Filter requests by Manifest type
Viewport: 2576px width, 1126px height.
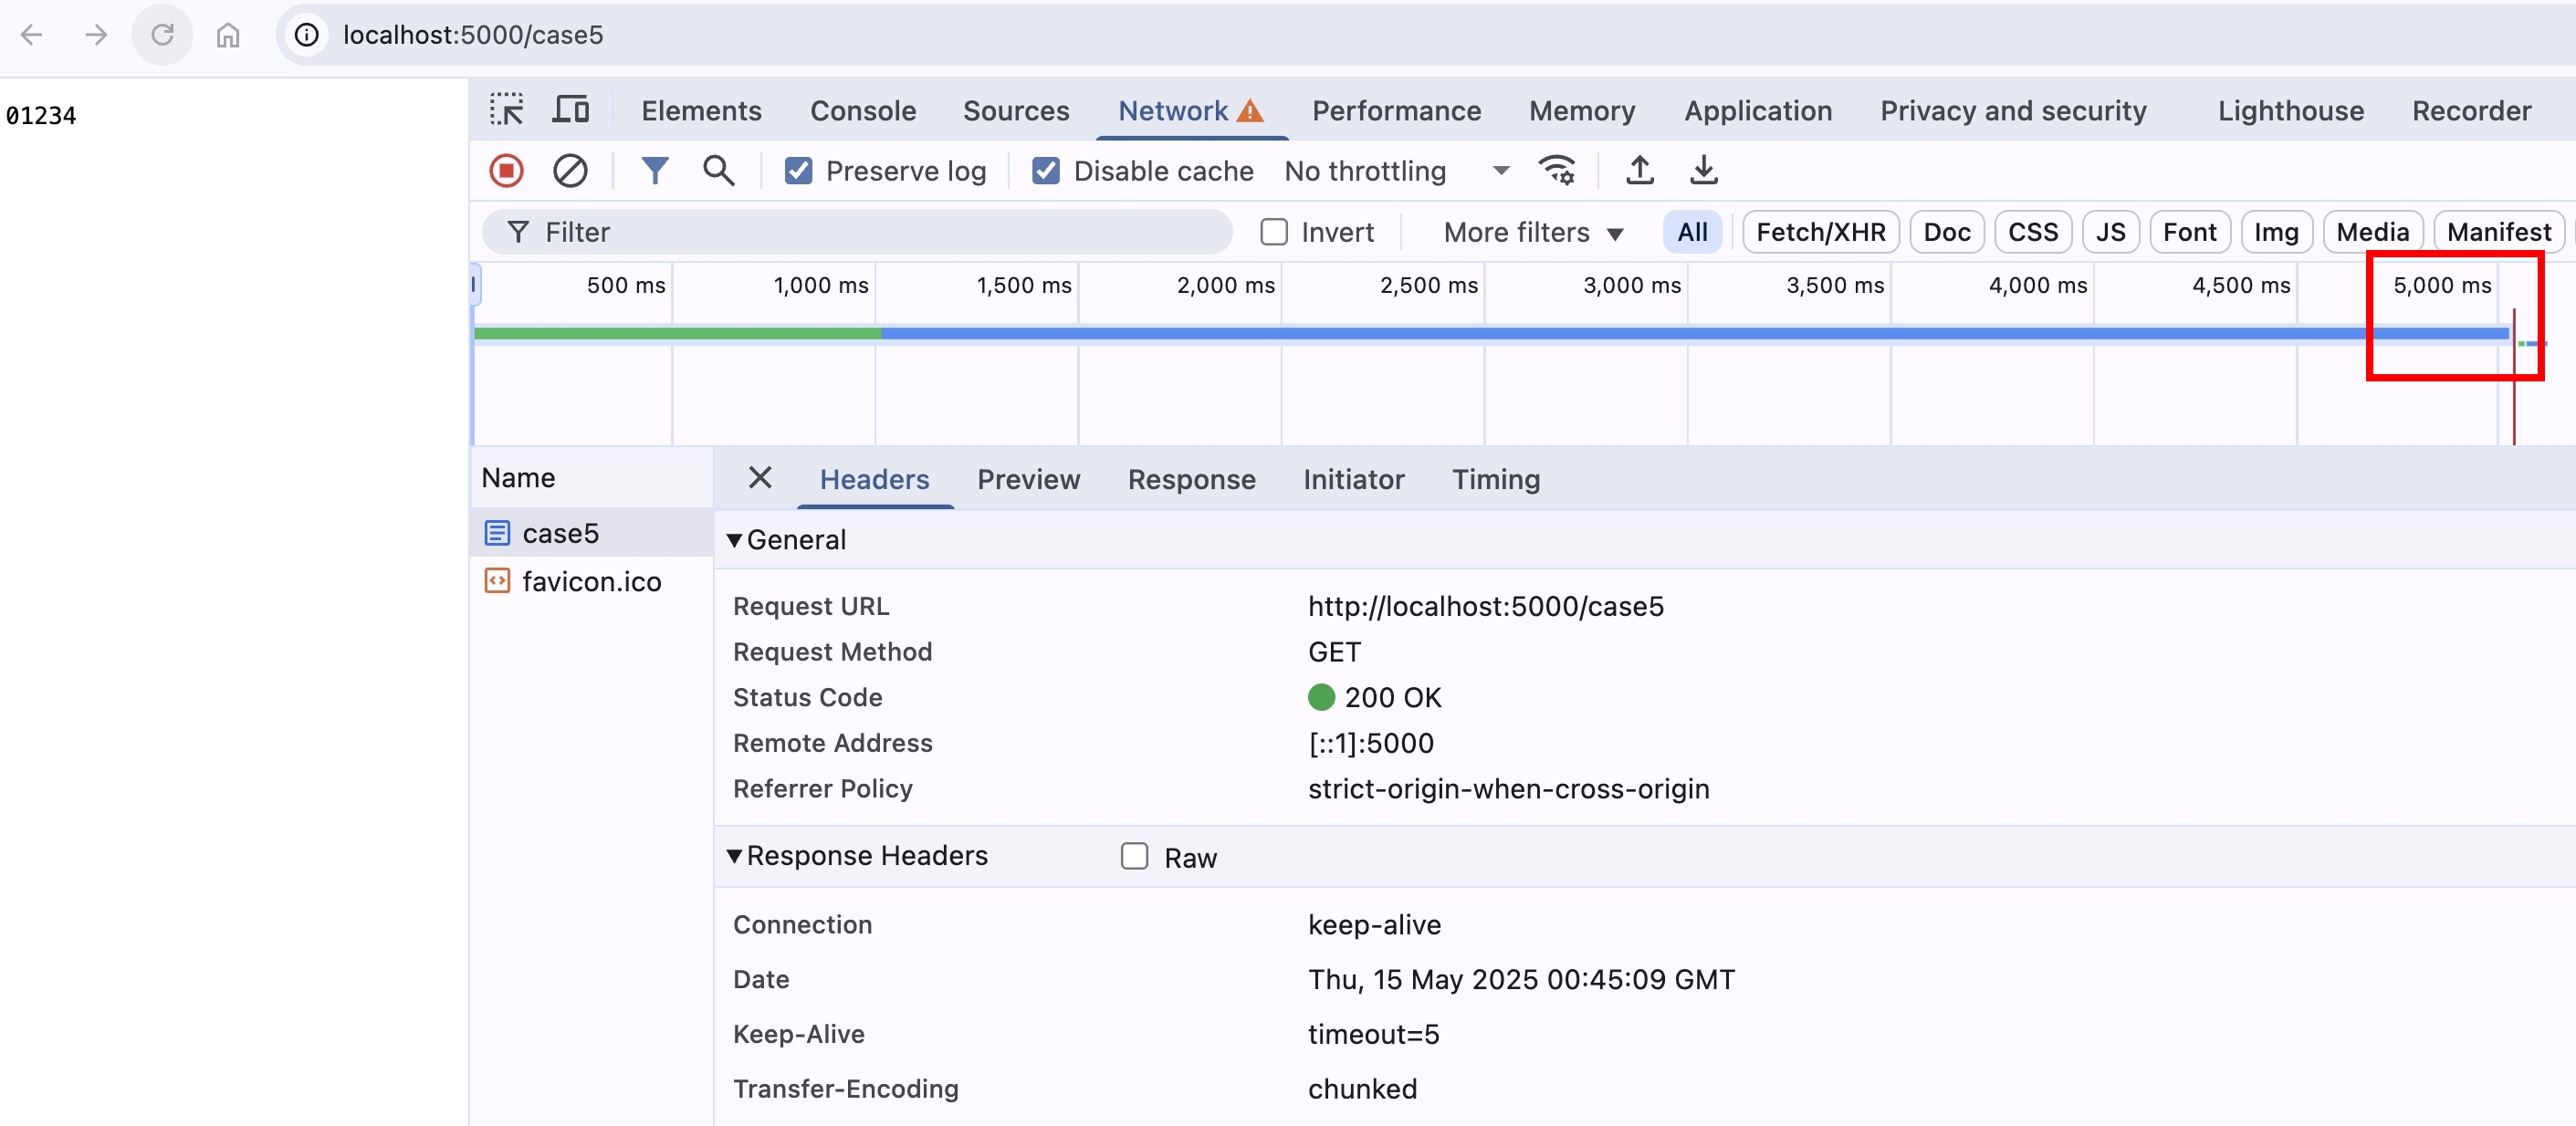point(2498,232)
